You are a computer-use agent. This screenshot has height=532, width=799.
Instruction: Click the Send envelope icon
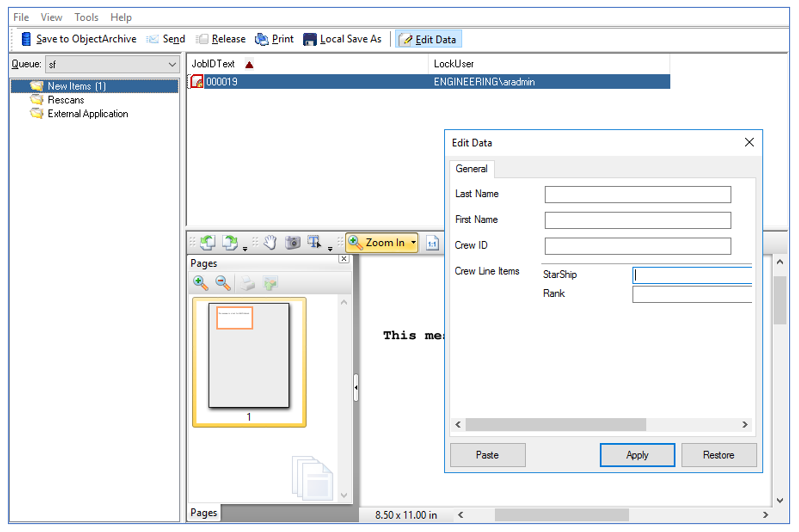pyautogui.click(x=152, y=39)
